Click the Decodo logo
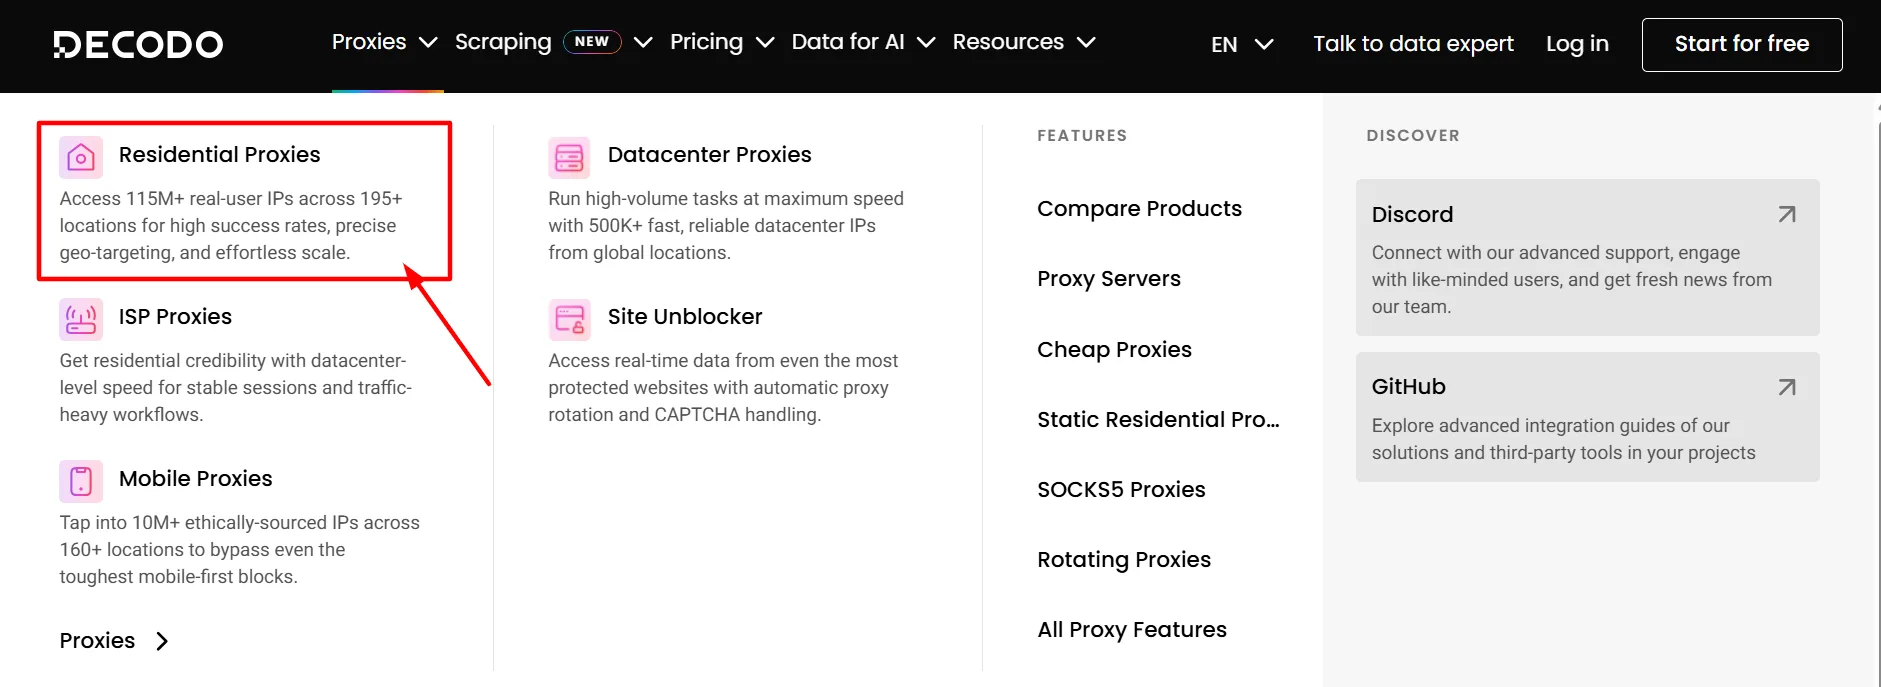 point(138,44)
